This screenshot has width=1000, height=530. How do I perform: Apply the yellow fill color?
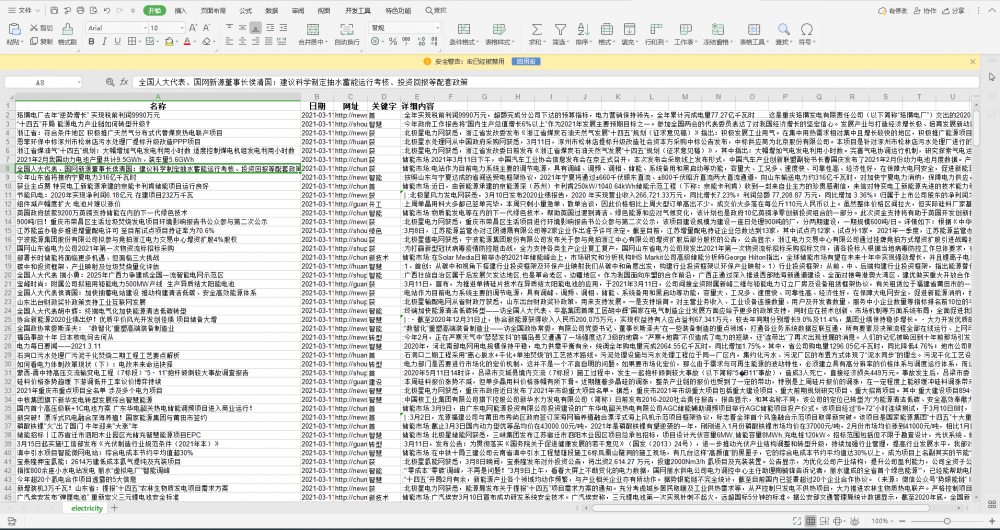(x=168, y=42)
